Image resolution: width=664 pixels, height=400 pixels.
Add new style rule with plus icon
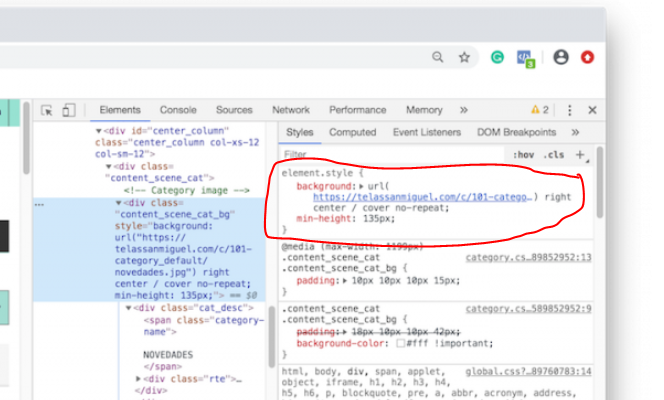coord(579,155)
